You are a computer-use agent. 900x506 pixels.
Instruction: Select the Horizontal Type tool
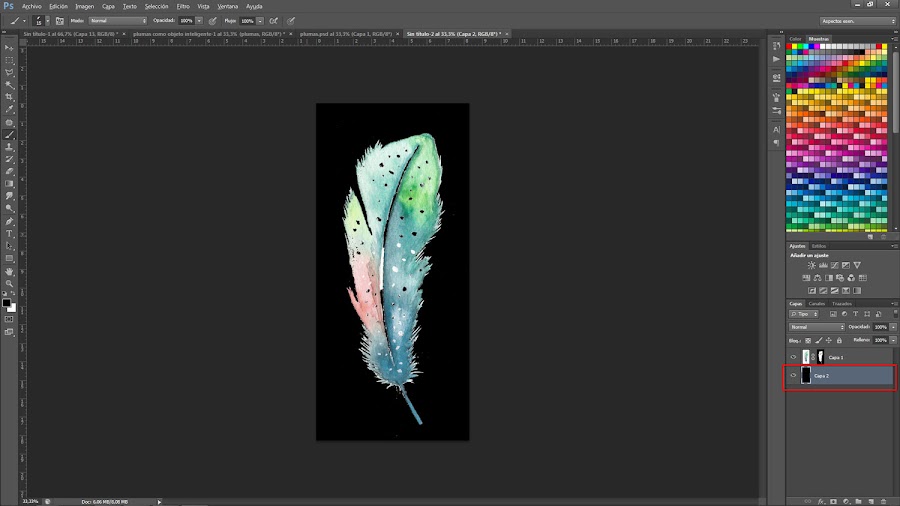10,233
